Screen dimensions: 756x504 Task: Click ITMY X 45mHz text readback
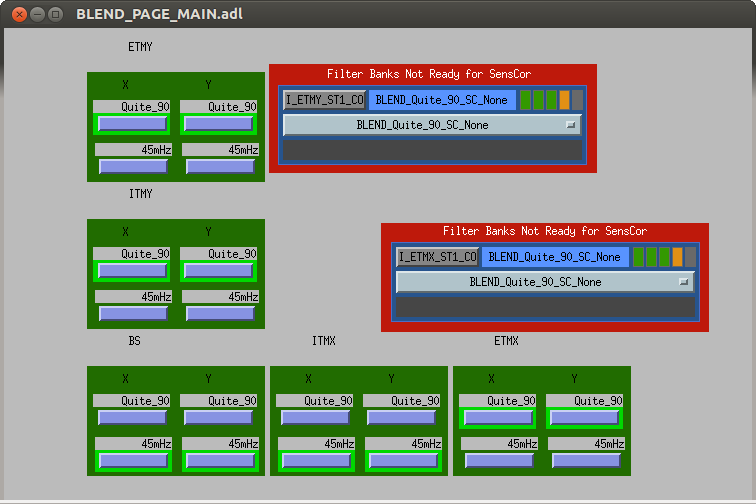click(134, 297)
